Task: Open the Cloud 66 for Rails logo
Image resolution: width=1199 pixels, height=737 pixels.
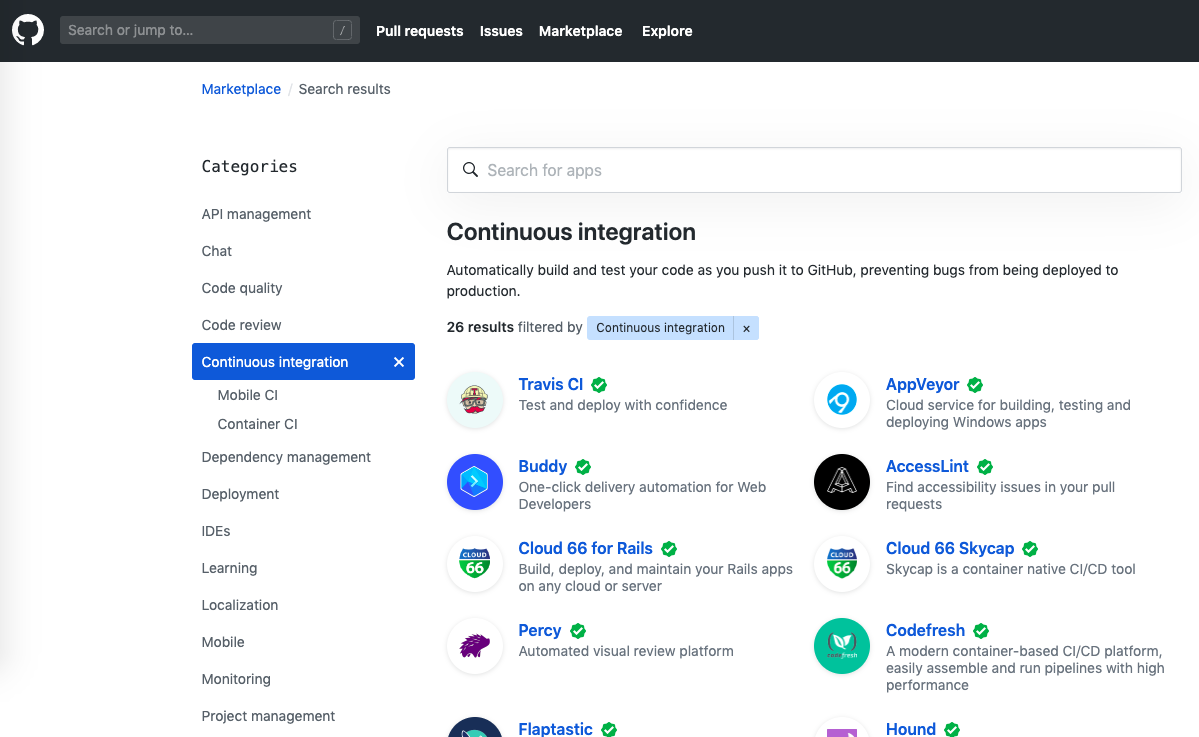Action: (x=475, y=563)
